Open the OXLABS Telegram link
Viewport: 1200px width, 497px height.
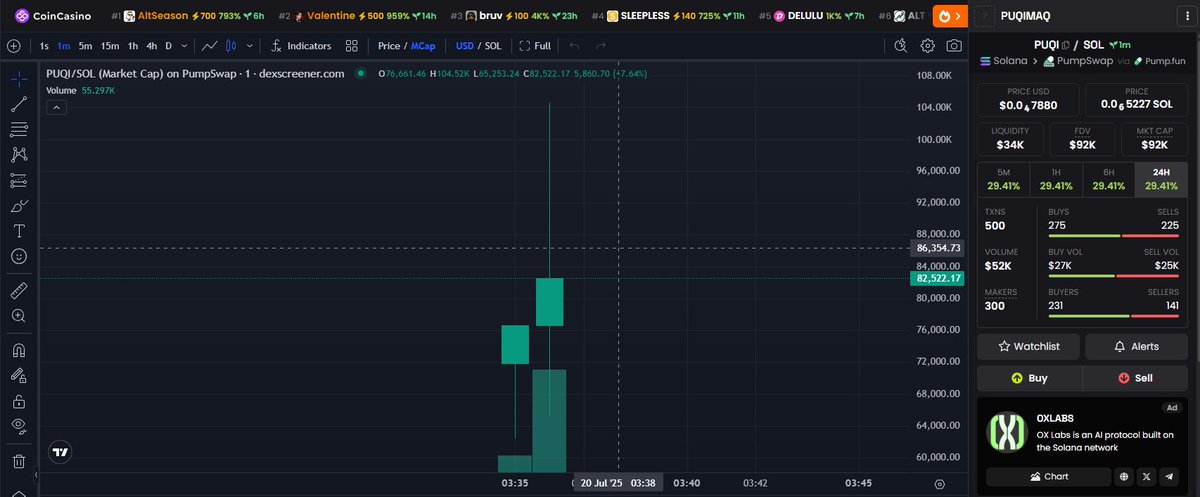(x=1170, y=477)
